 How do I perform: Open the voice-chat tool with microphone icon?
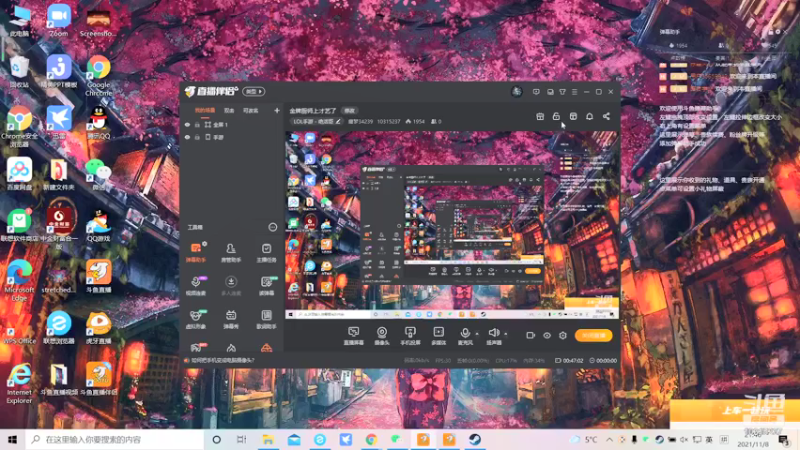196,286
